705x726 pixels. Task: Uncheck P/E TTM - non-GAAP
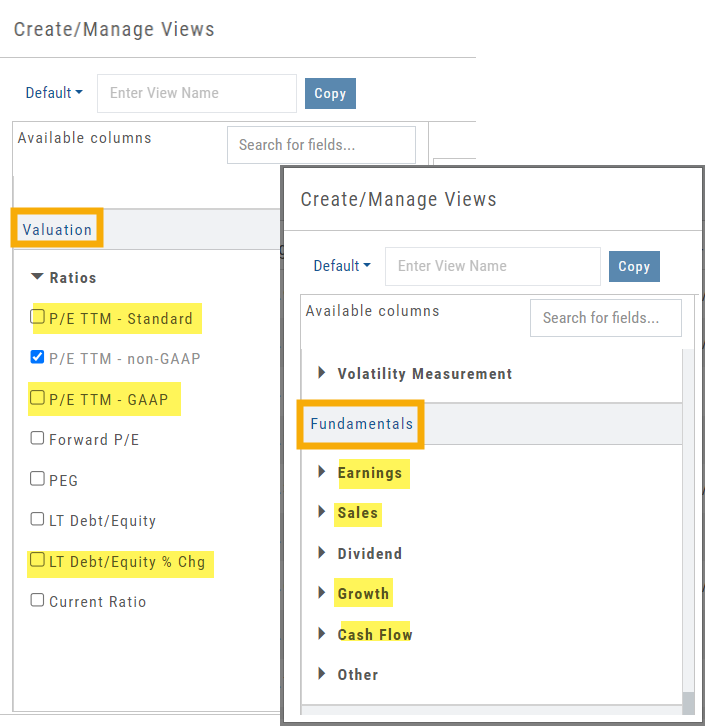coord(38,357)
